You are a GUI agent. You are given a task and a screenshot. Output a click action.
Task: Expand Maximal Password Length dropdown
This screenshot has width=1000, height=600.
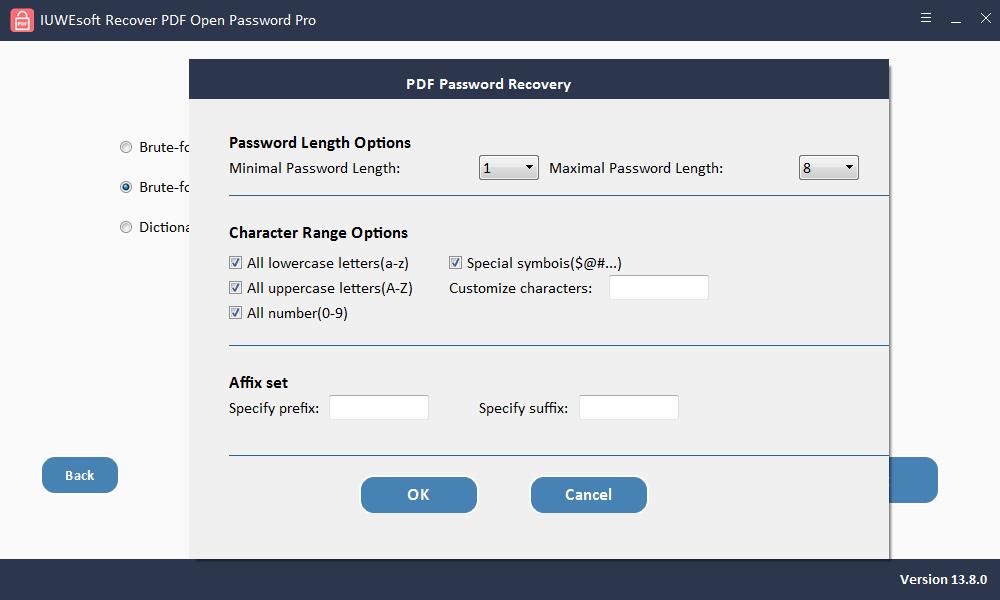(828, 168)
